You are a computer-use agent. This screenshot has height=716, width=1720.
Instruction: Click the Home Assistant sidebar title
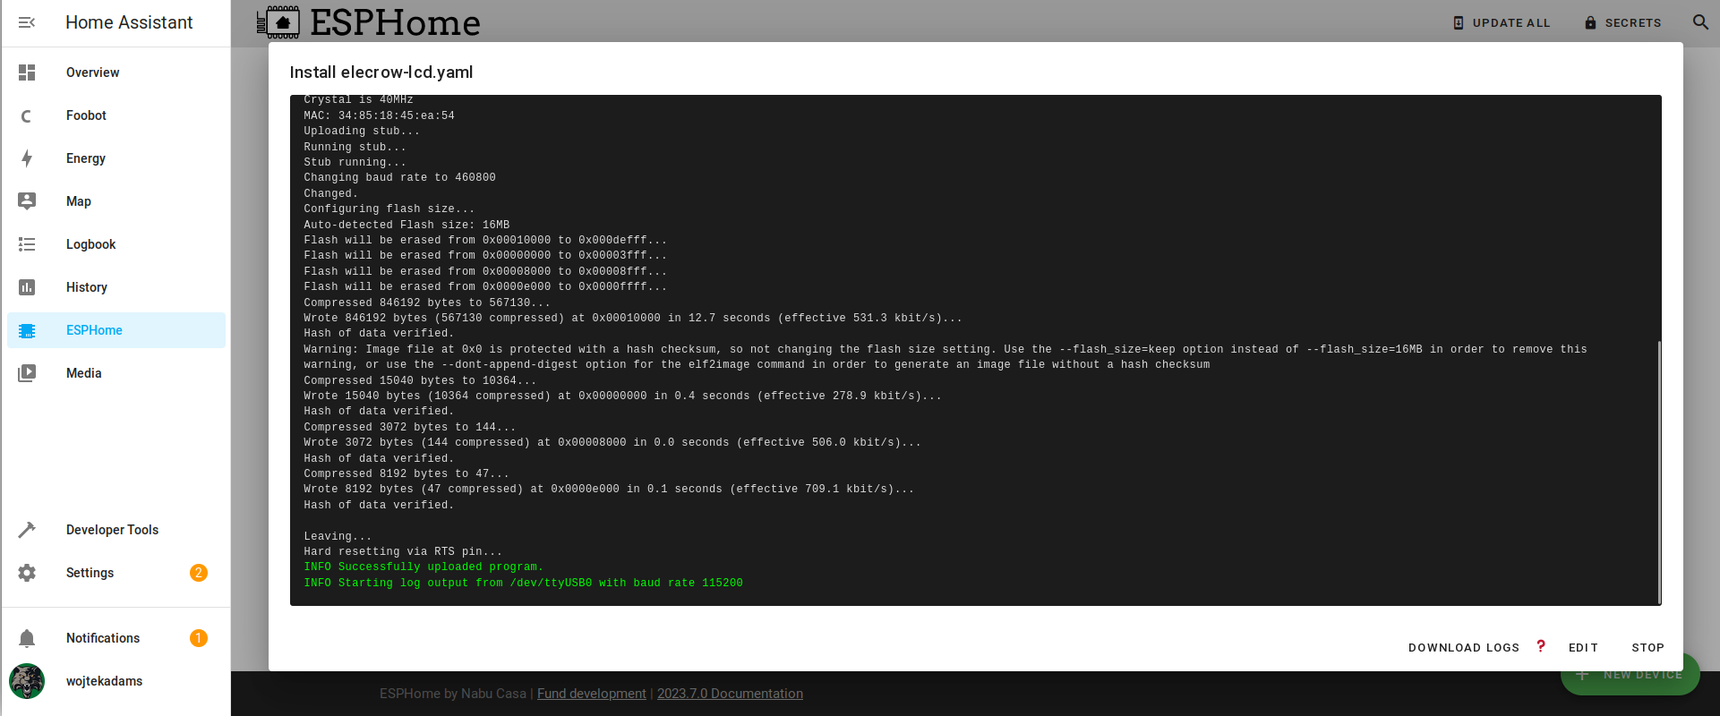(129, 22)
